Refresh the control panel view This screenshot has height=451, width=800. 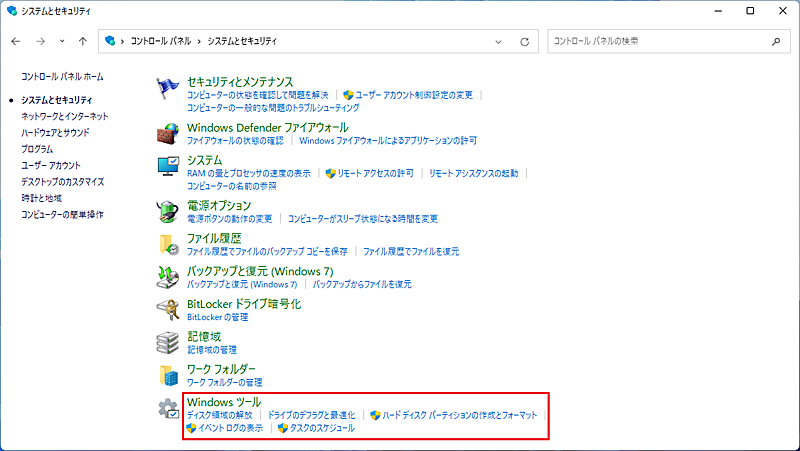pyautogui.click(x=524, y=42)
